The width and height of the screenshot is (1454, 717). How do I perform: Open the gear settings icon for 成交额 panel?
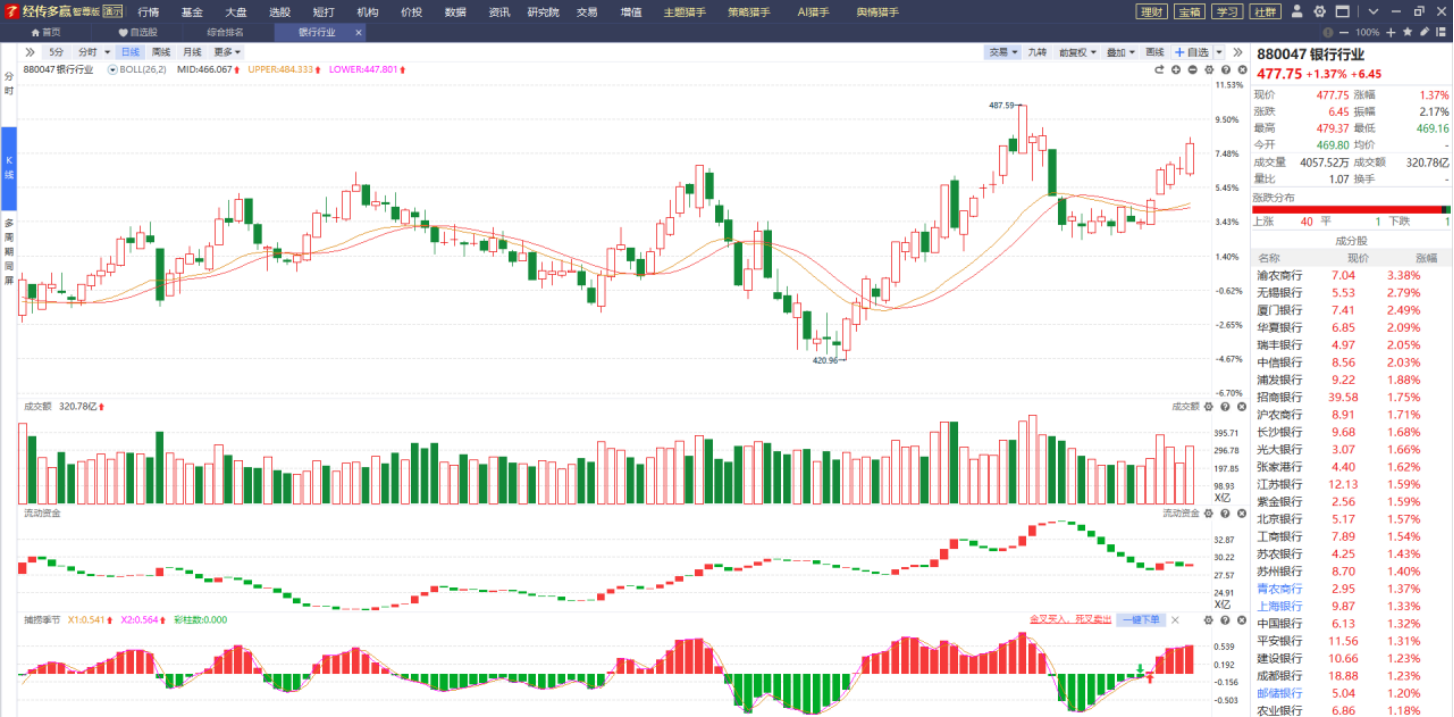[1209, 407]
